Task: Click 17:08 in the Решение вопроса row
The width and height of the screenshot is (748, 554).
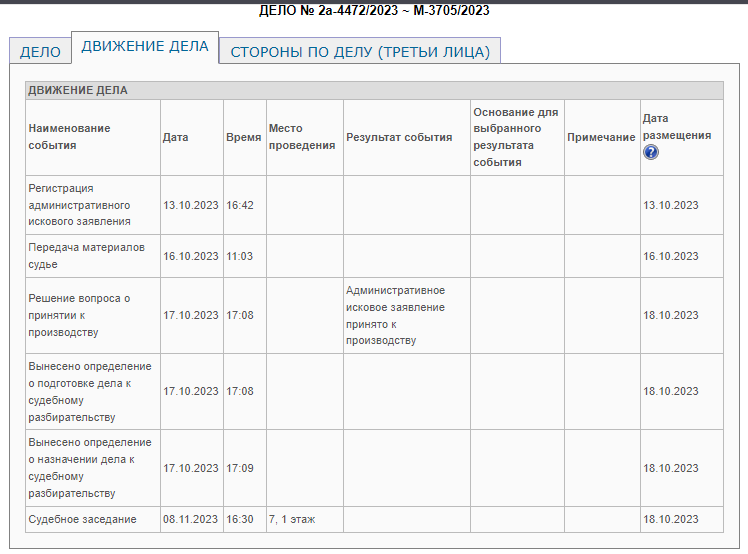Action: [x=239, y=315]
